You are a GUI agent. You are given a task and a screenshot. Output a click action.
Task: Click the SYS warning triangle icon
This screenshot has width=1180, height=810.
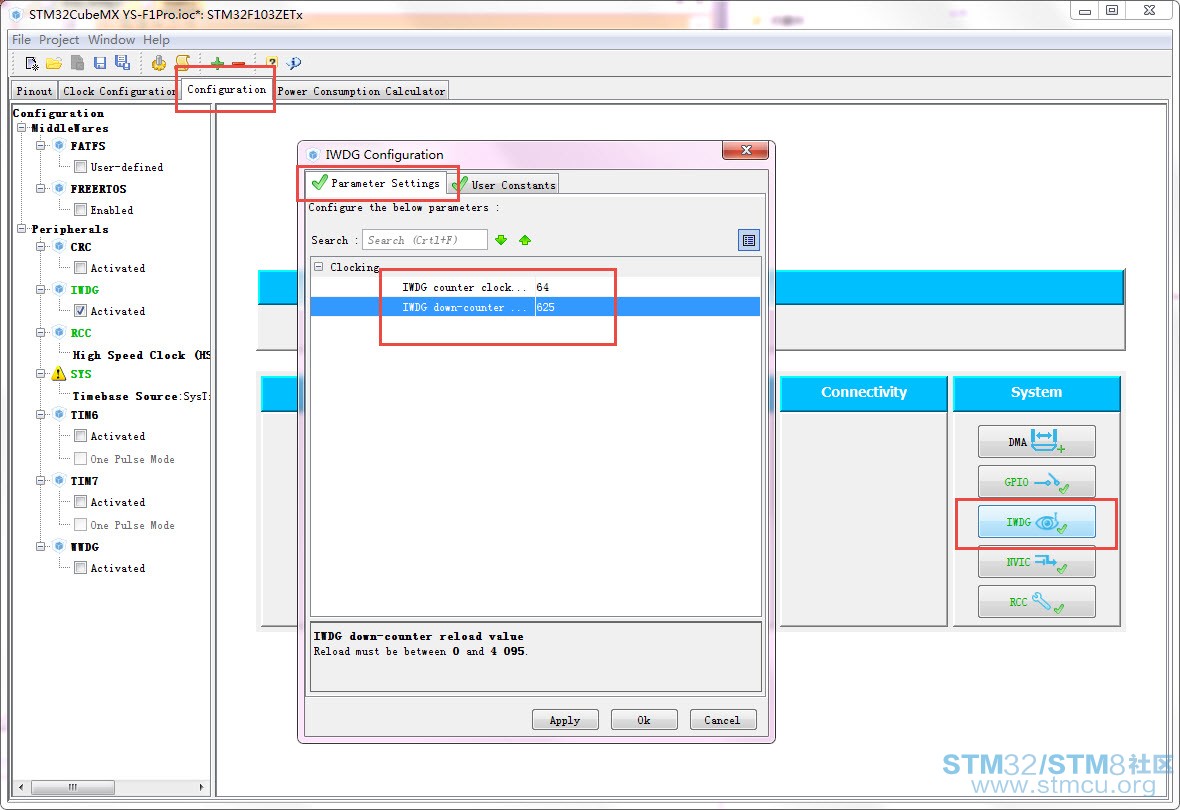point(58,374)
